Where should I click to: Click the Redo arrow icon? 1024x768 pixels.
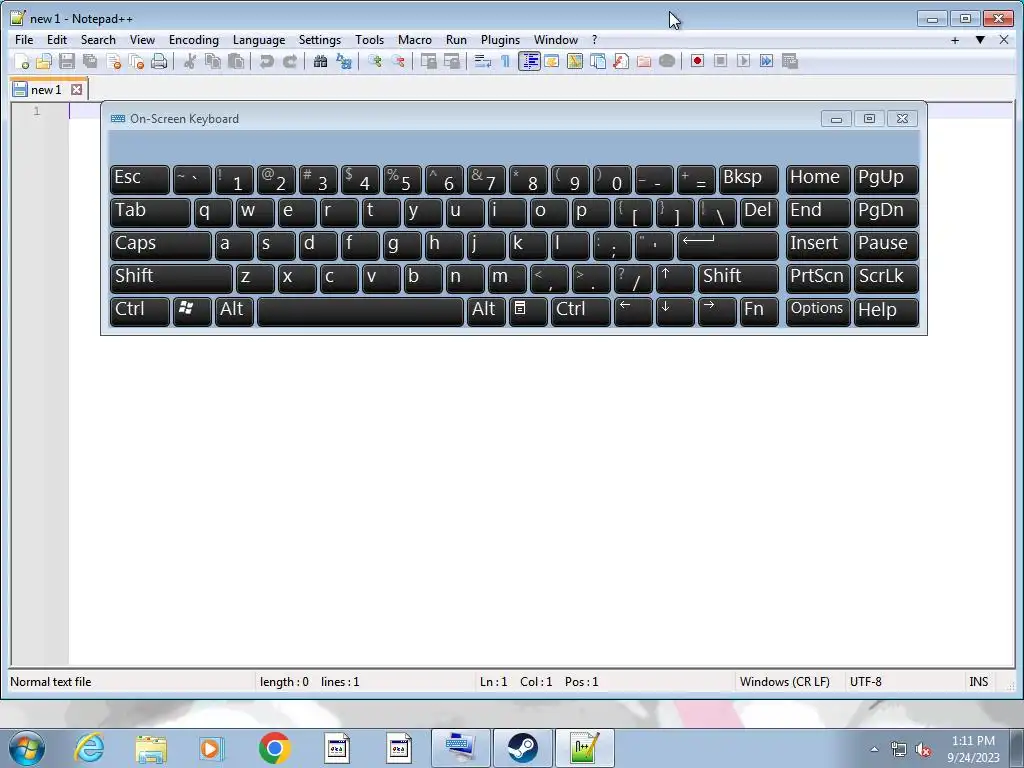(289, 61)
